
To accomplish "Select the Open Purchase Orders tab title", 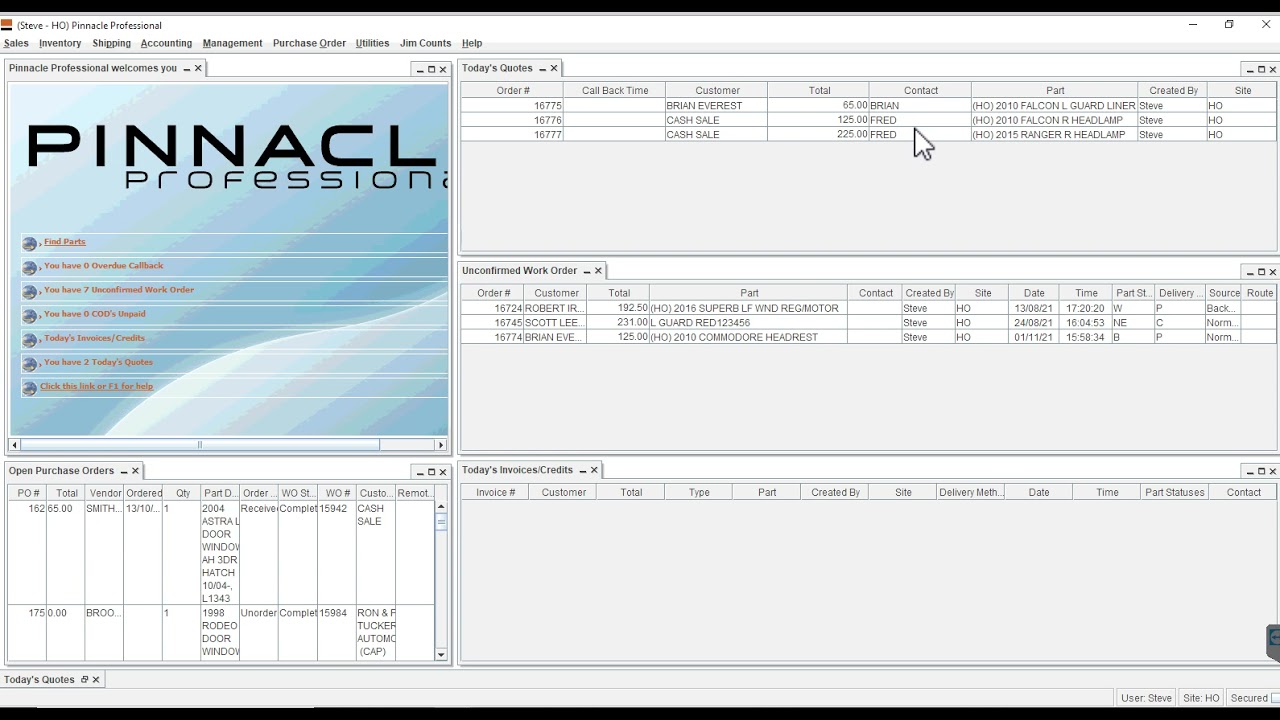I will (x=62, y=471).
